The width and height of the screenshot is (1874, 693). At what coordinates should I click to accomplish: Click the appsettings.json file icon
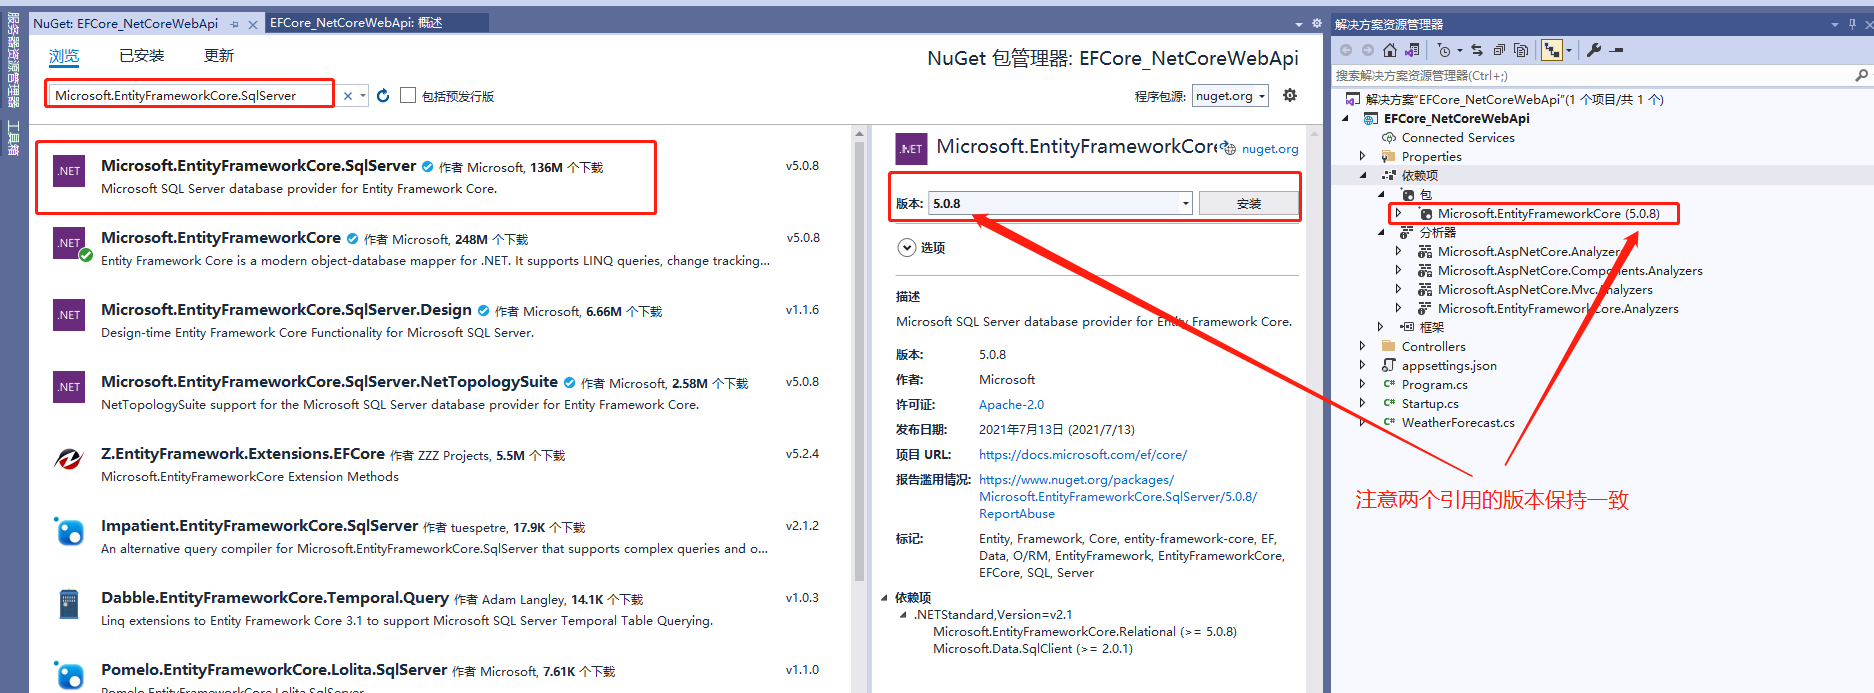1388,365
